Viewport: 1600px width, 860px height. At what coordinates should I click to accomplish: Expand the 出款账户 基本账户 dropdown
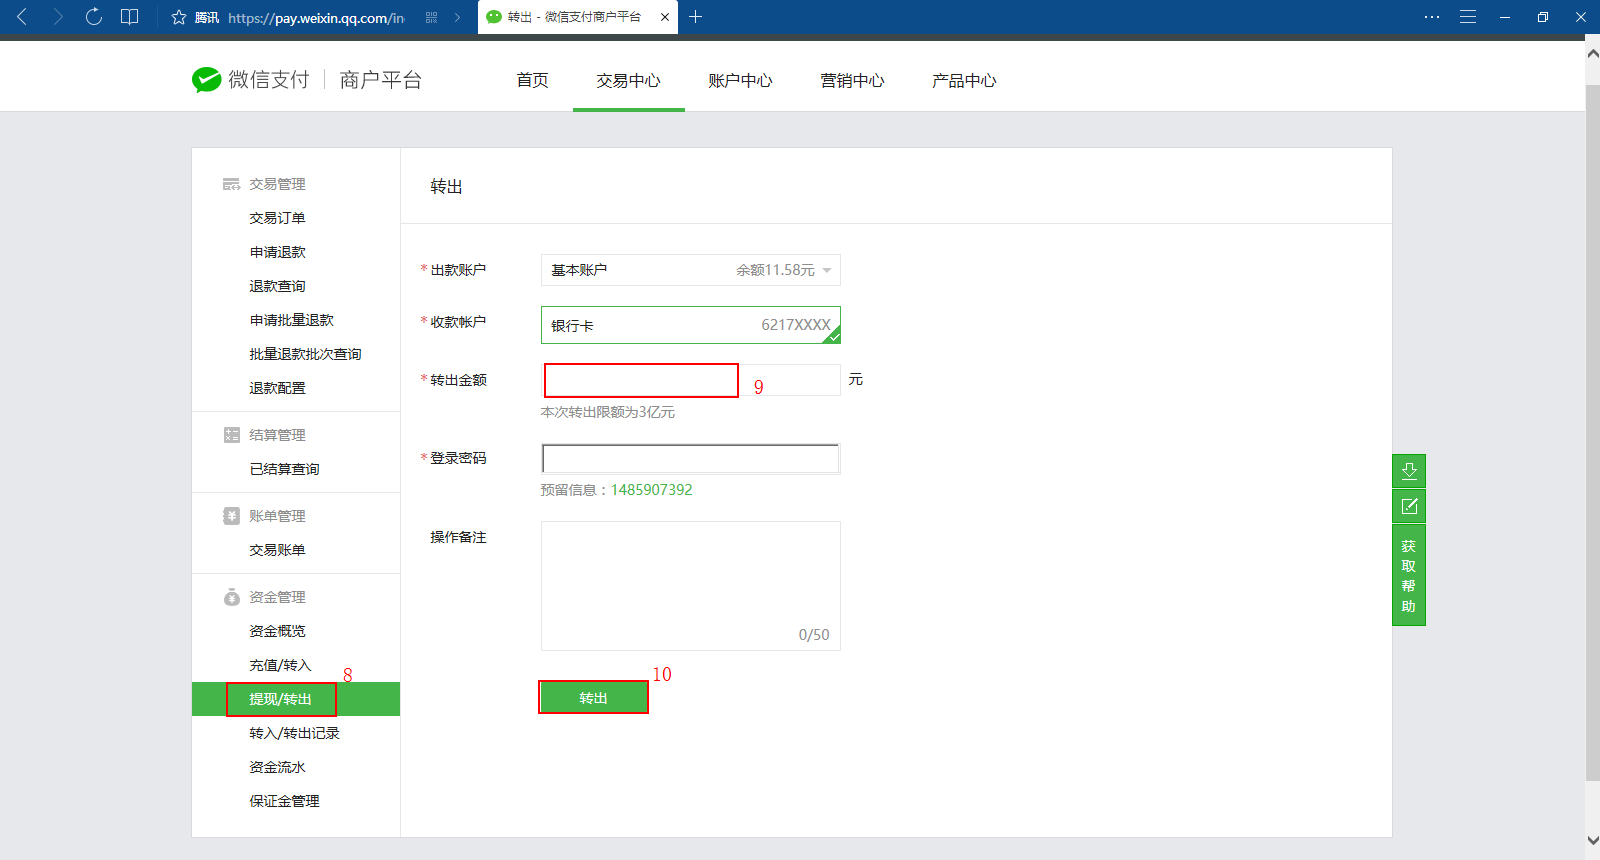pos(691,270)
